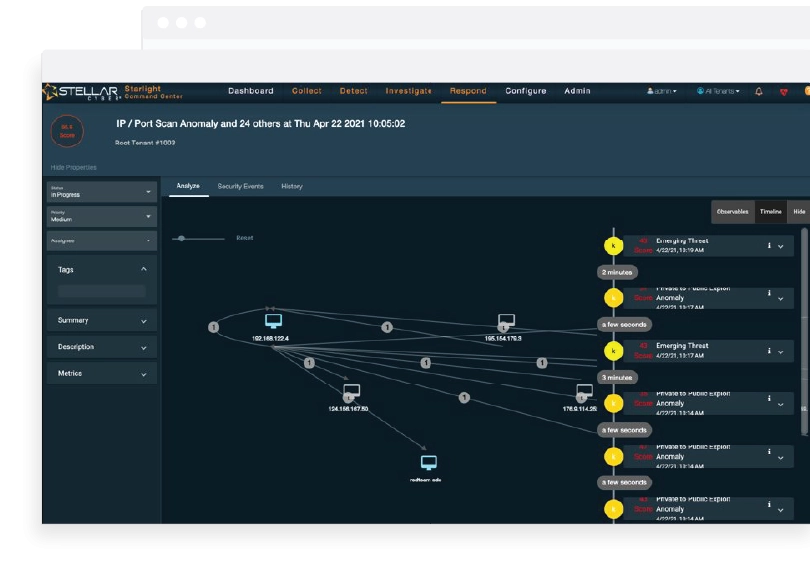Select the light-blue redteam host node
Viewport: 810px width, 575px height.
pos(429,463)
